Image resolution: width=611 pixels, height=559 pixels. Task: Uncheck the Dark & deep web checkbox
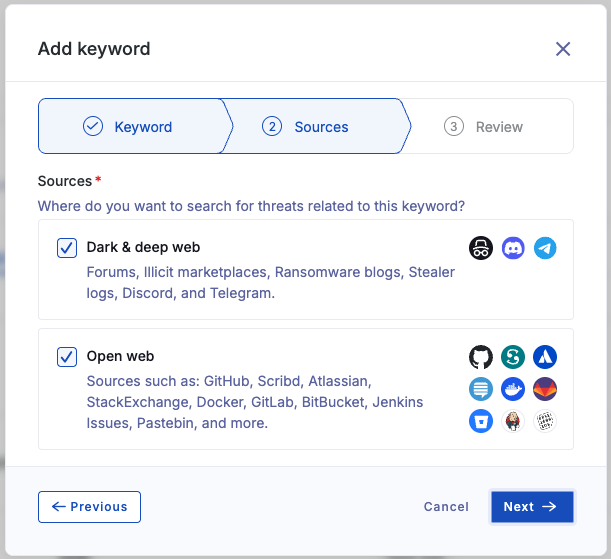click(67, 248)
